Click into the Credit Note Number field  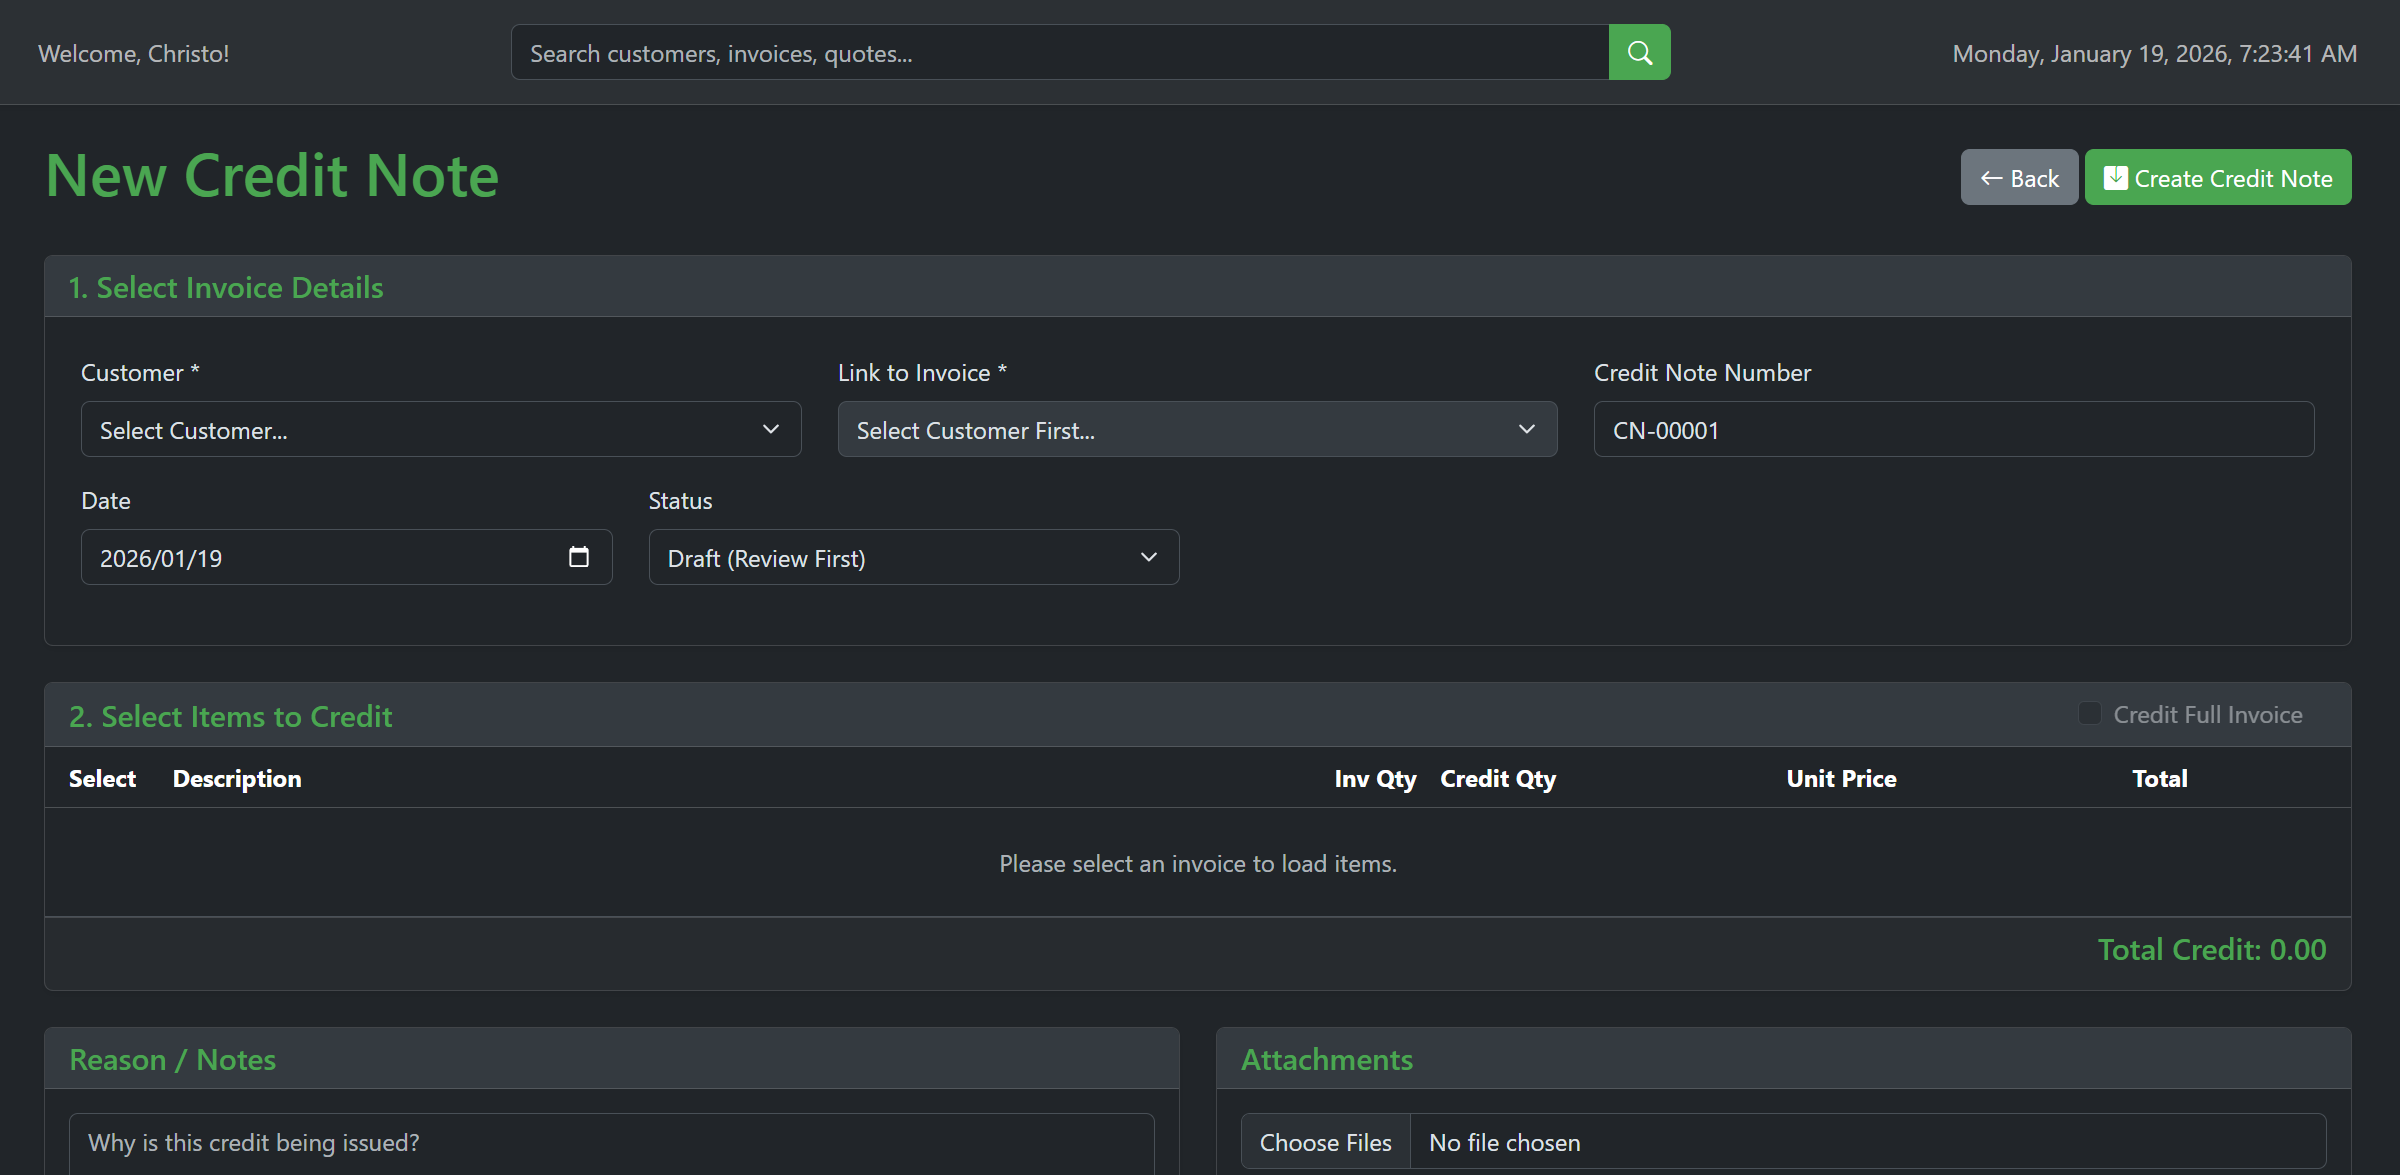(1952, 430)
